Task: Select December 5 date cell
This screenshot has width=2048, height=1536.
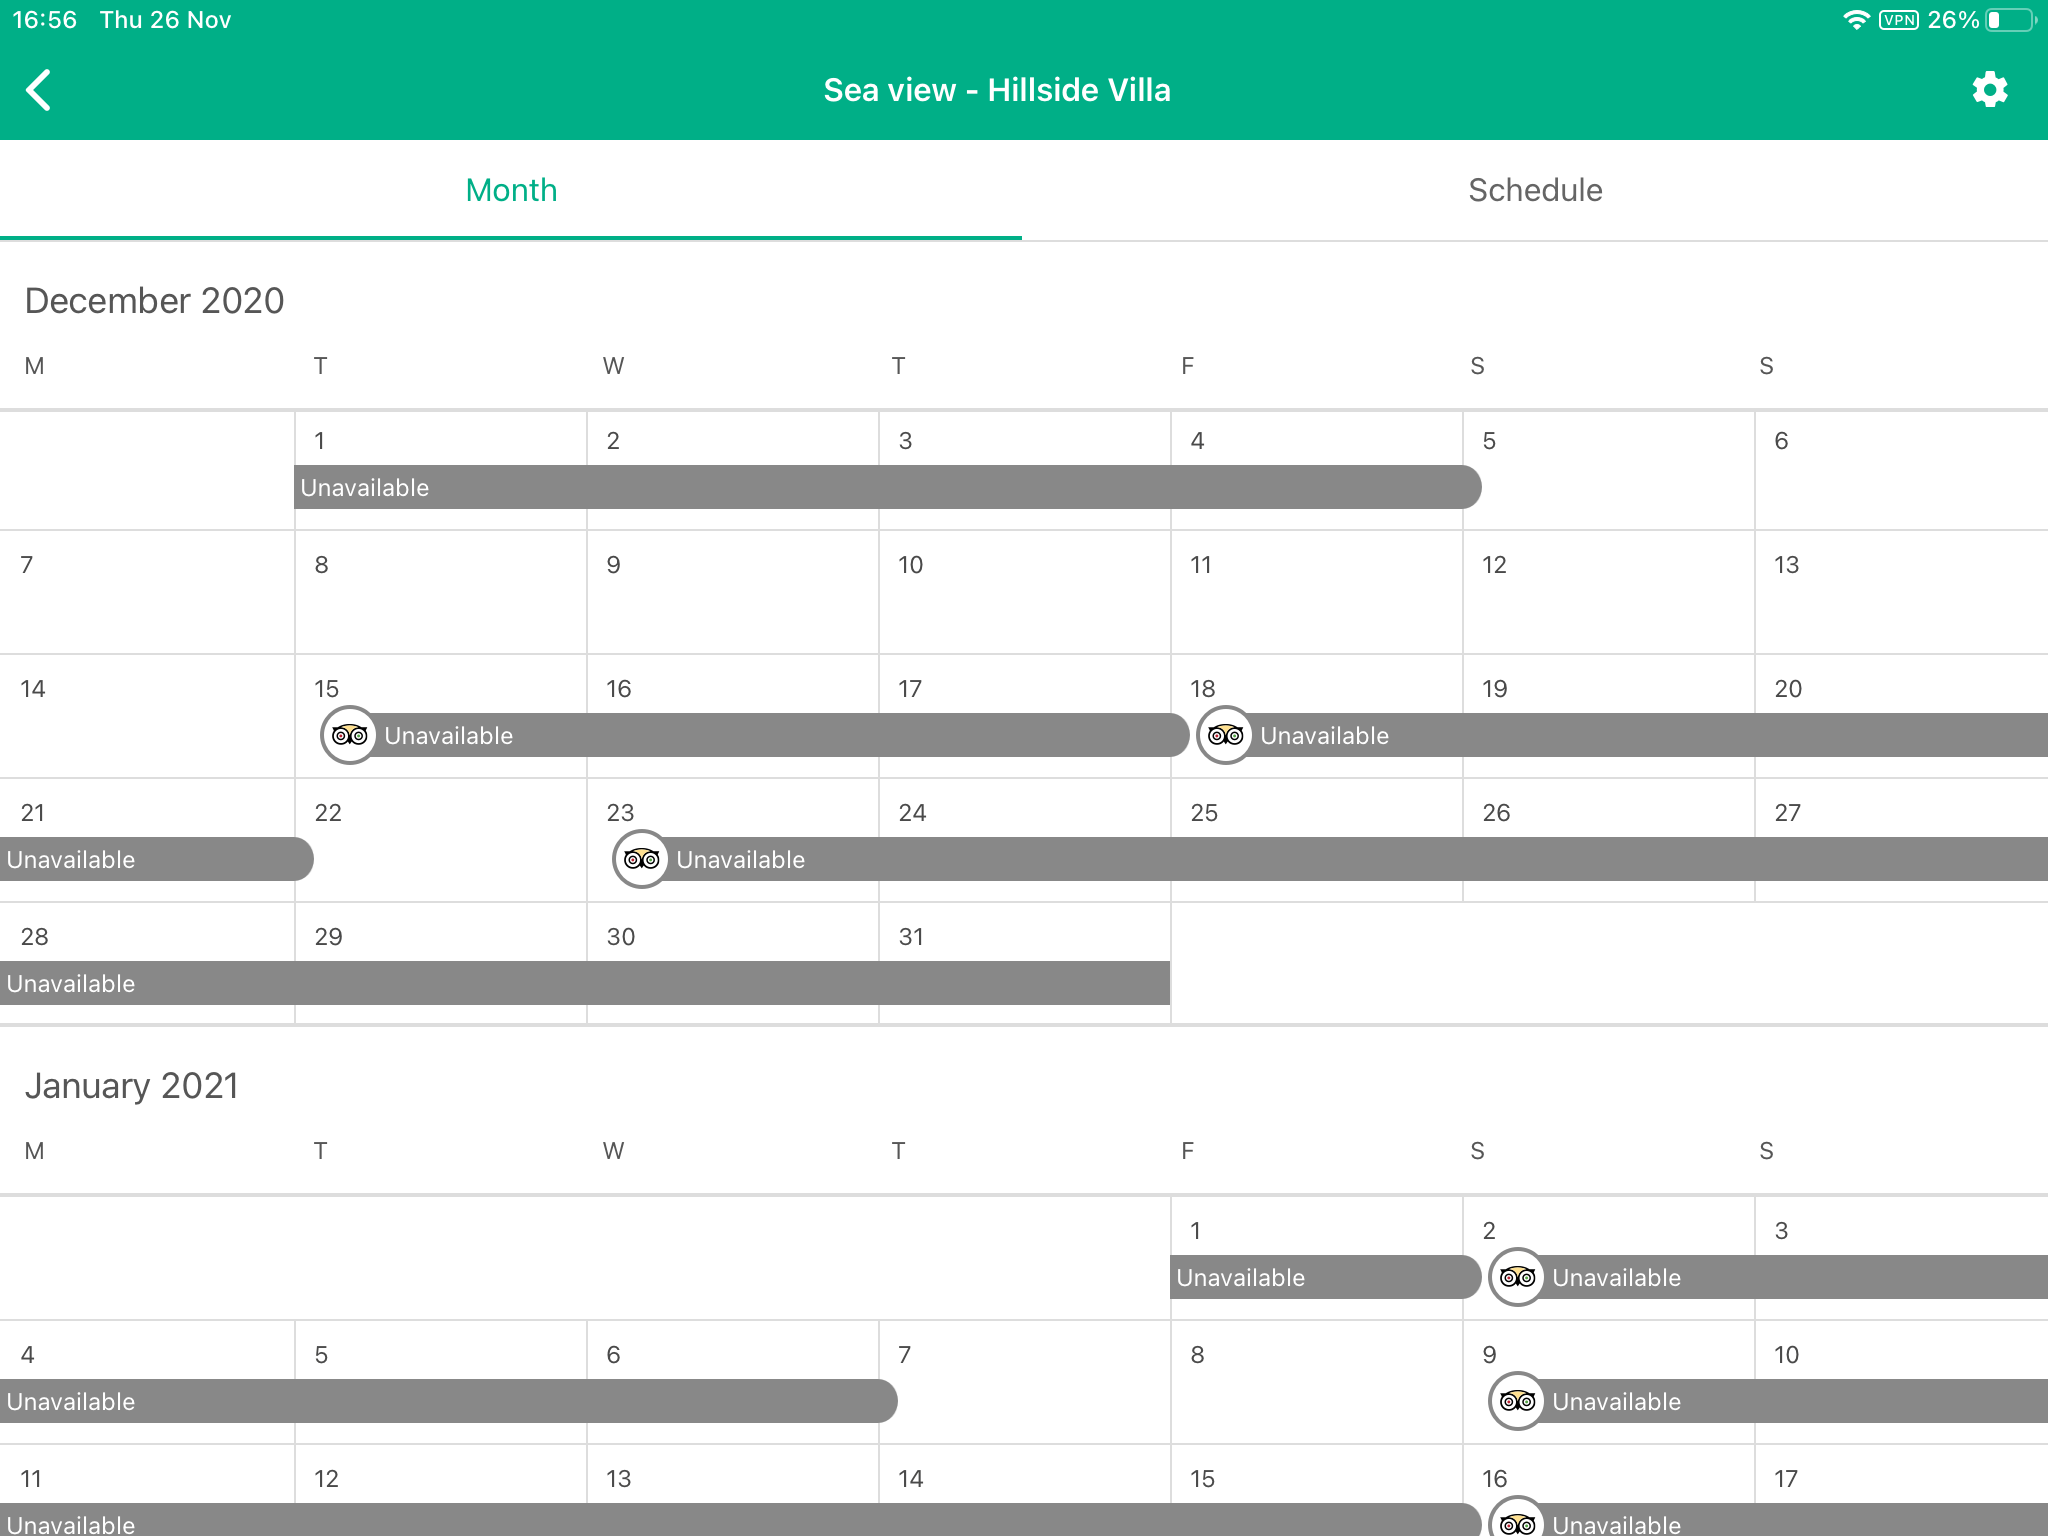Action: (x=1609, y=470)
